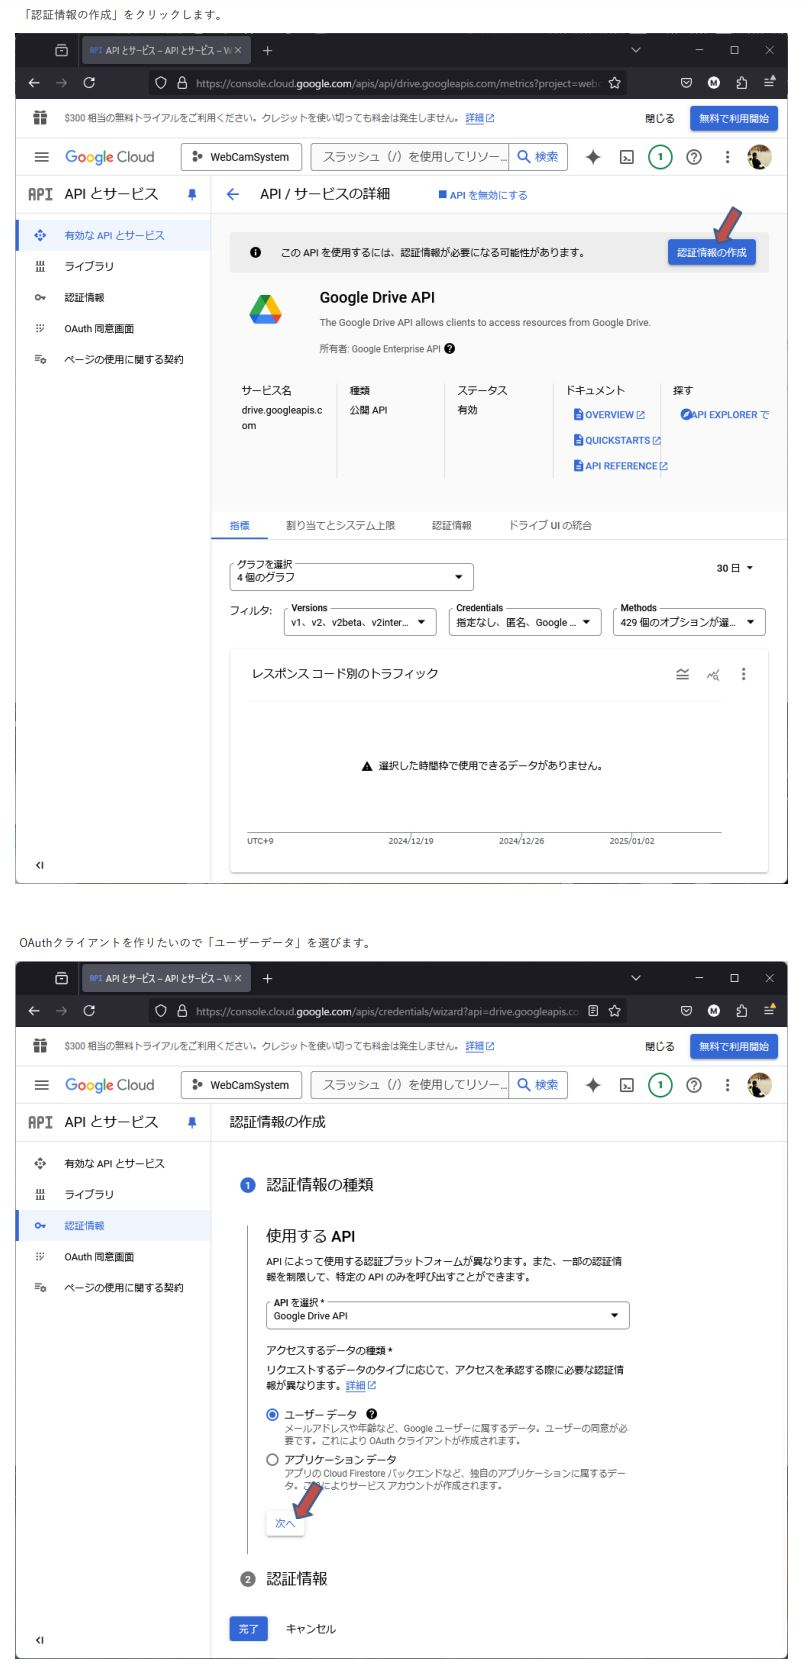This screenshot has width=807, height=1675.
Task: Open three-dot settings menu on Drive API details header
Action: click(x=727, y=157)
